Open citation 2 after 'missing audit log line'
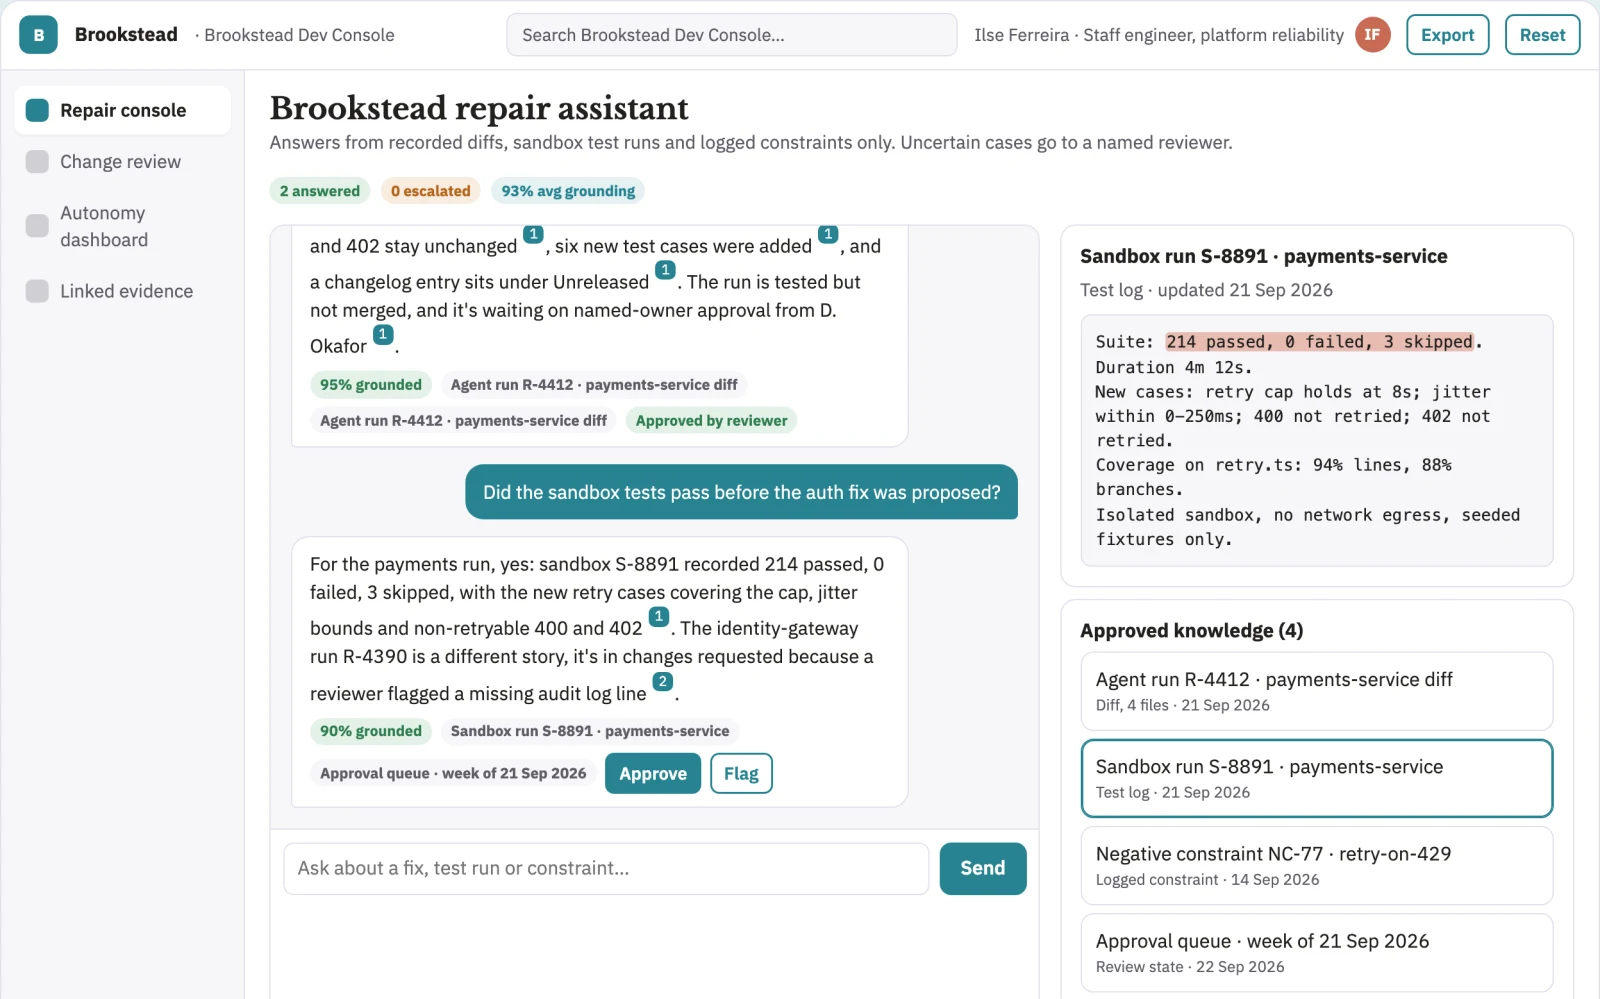Viewport: 1600px width, 999px height. 662,682
